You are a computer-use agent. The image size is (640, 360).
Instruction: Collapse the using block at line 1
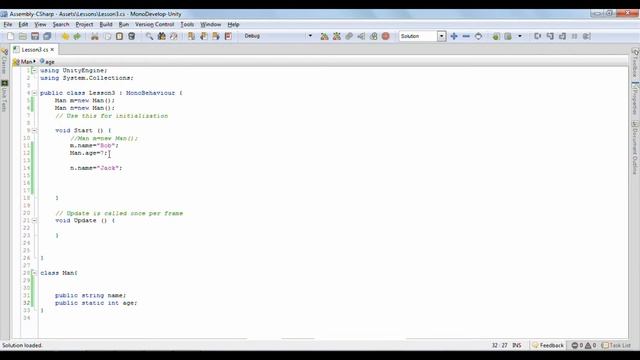[x=34, y=71]
